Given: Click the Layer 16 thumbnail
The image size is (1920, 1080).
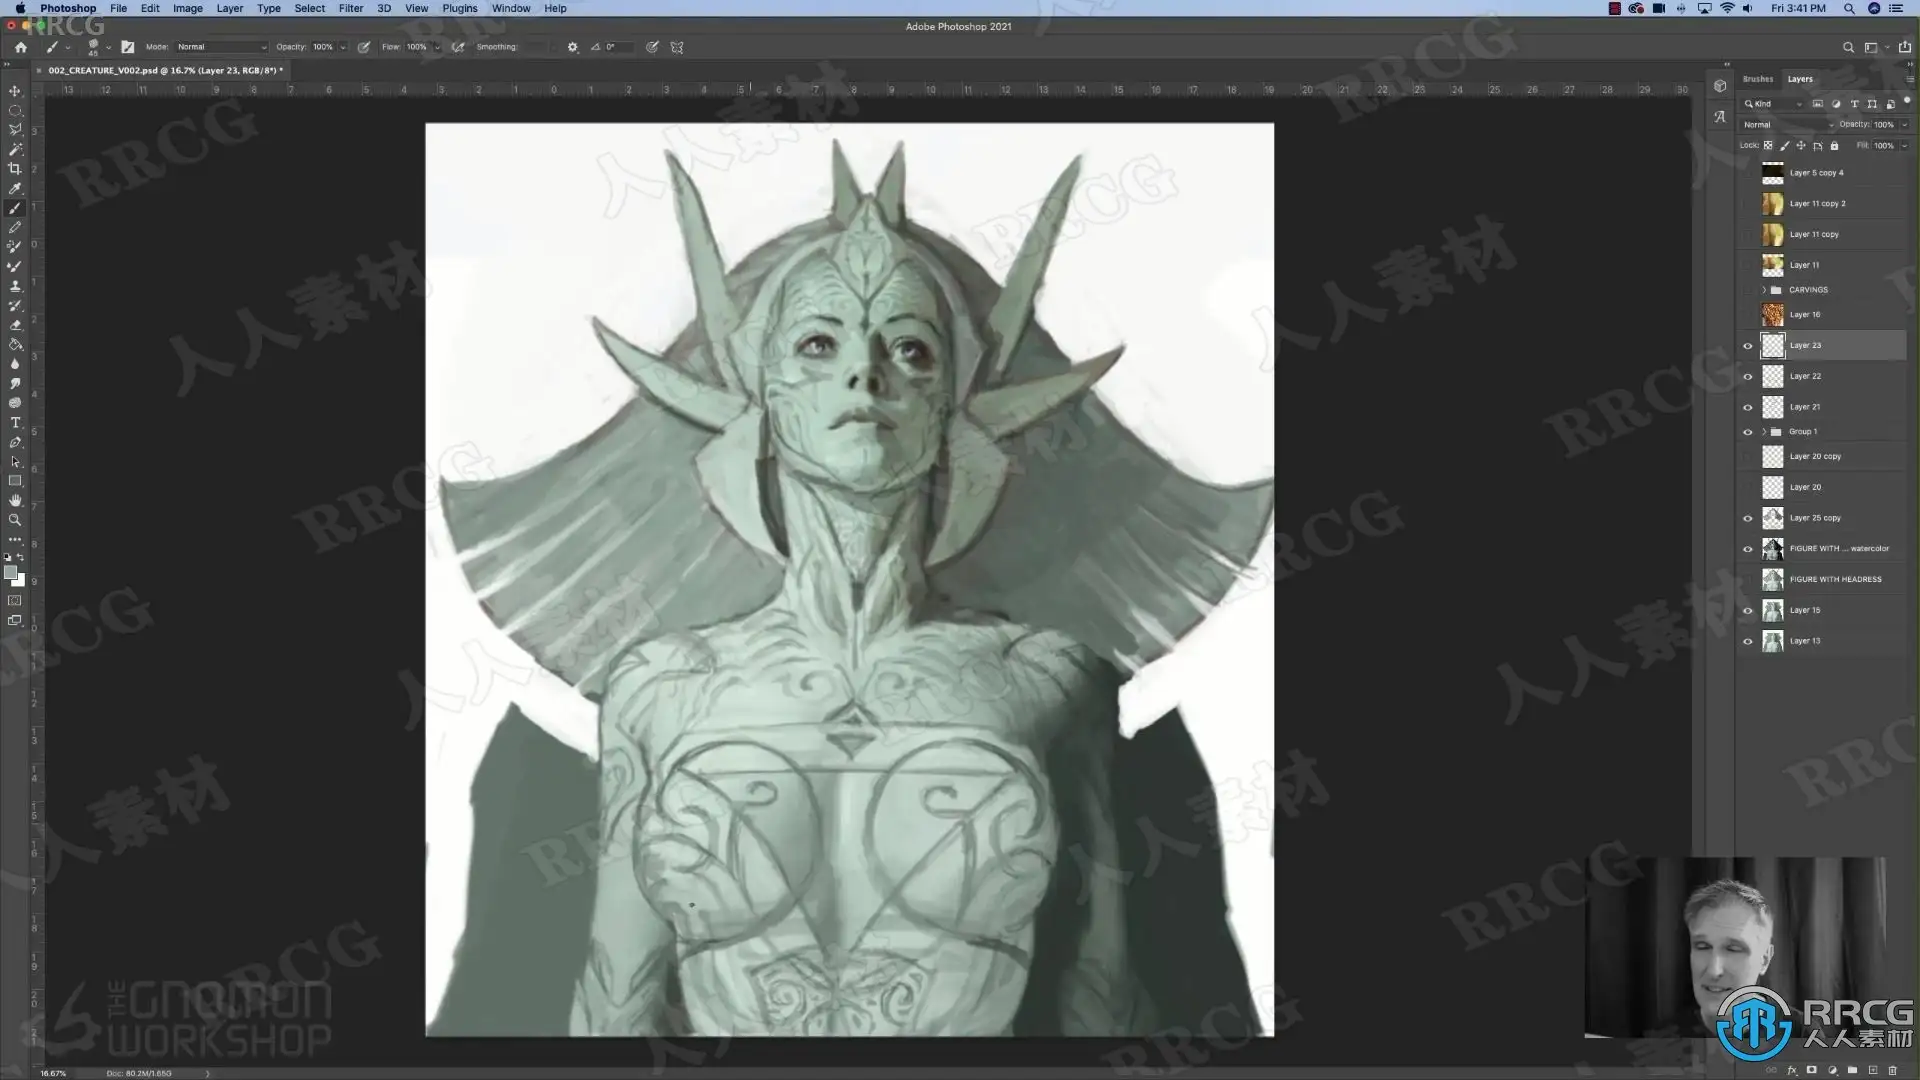Looking at the screenshot, I should 1772,315.
